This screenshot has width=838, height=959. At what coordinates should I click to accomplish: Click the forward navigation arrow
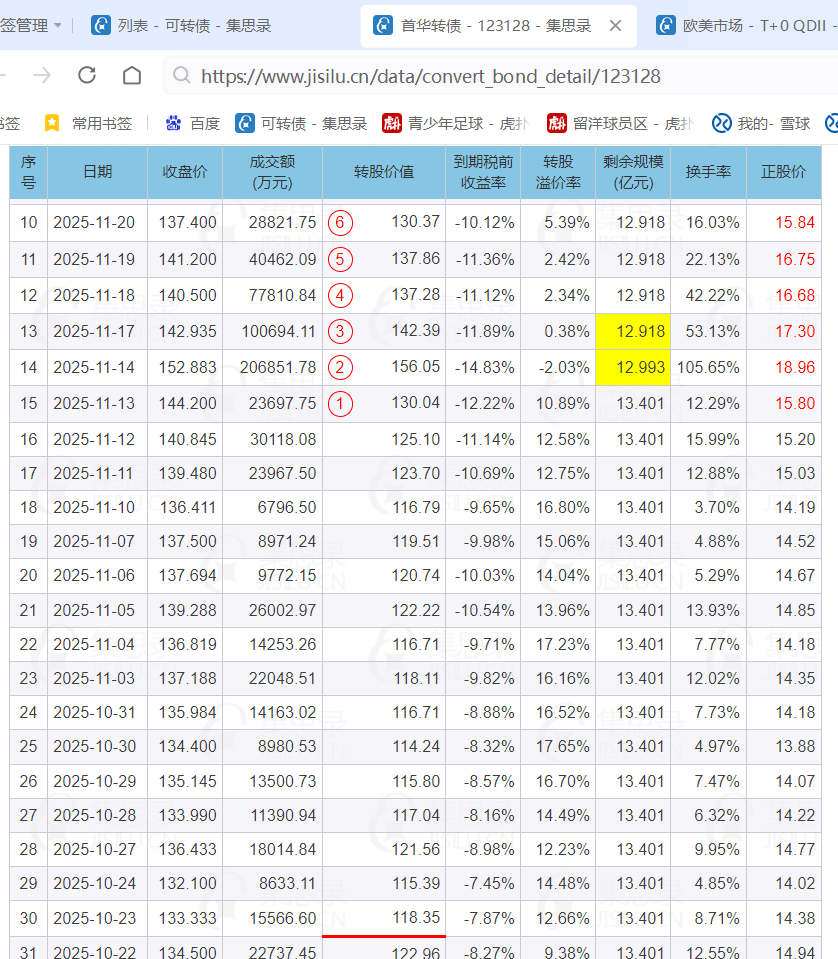41,75
